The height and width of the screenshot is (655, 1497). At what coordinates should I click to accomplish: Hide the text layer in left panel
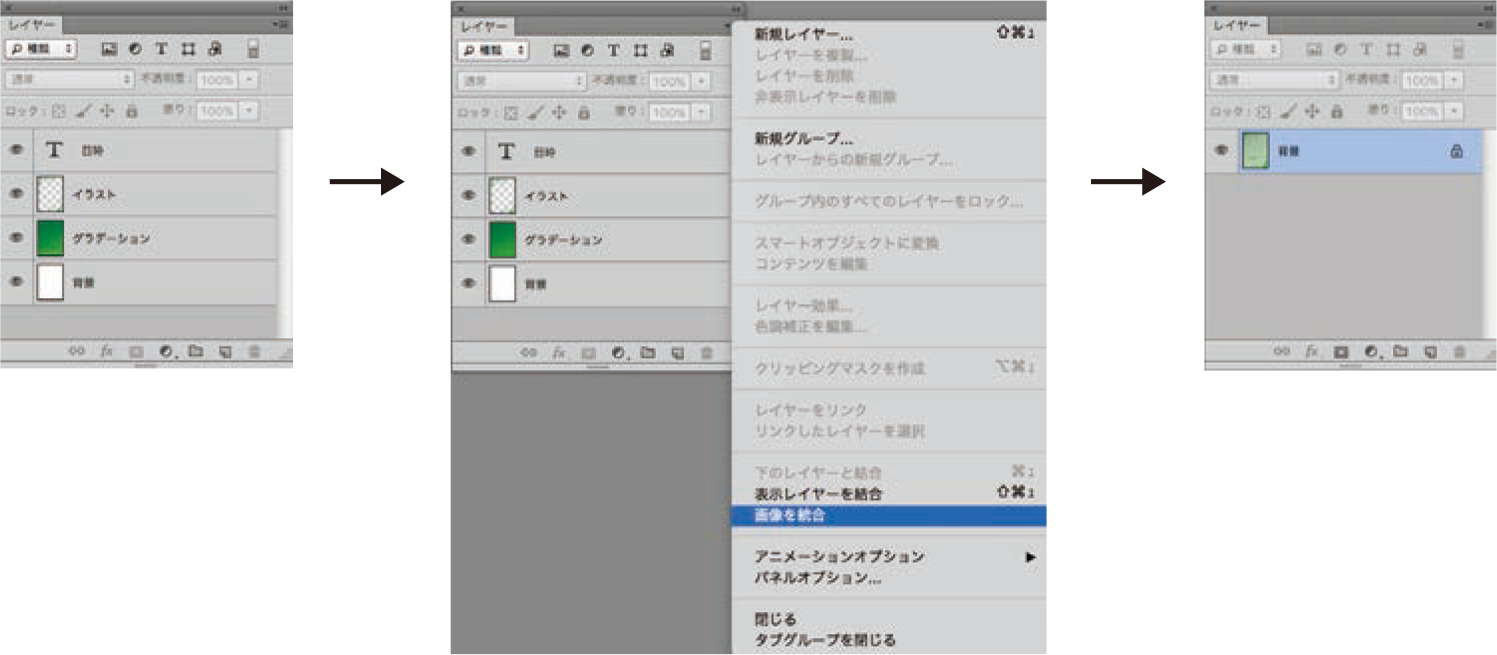pos(16,150)
